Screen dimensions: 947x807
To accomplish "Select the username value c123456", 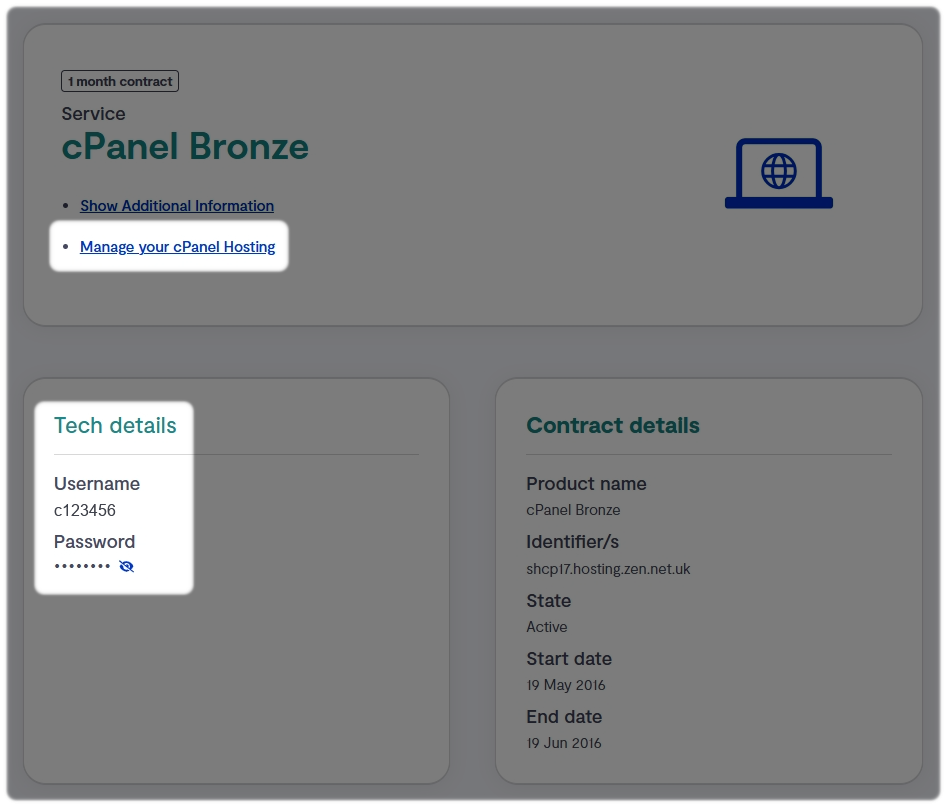I will point(85,510).
